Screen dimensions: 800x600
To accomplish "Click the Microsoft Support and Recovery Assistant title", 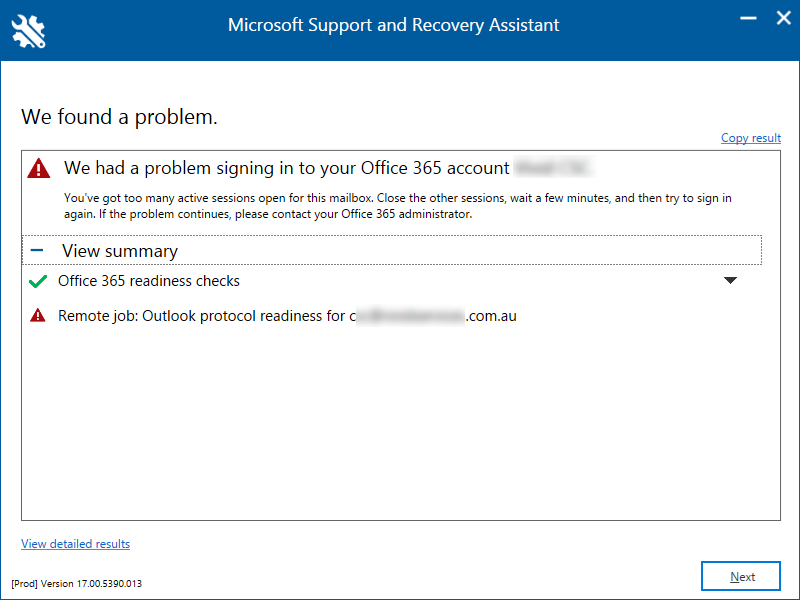I will pyautogui.click(x=393, y=25).
